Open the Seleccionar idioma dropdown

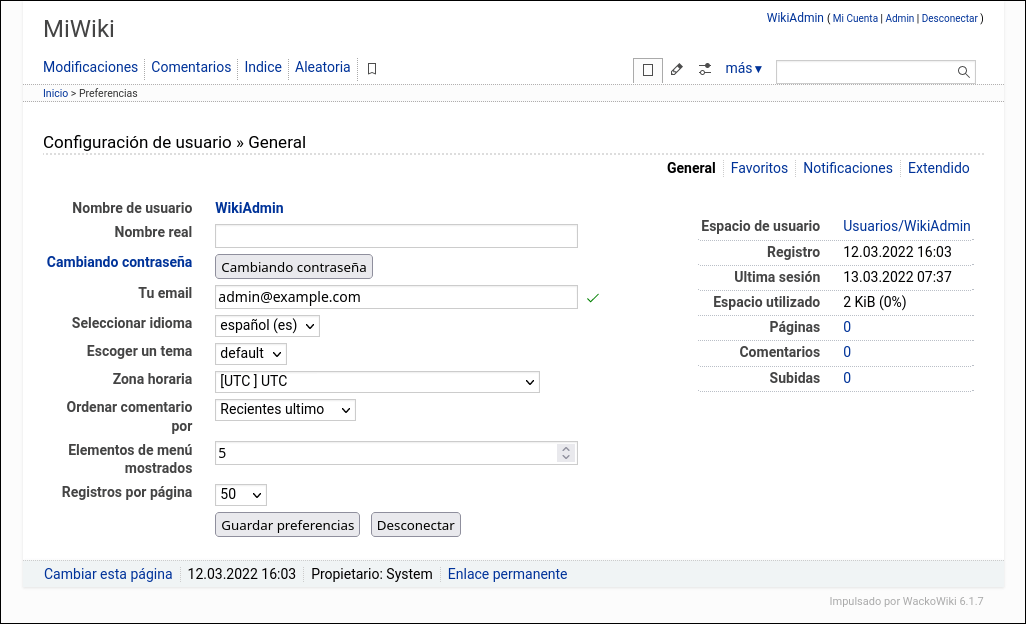(x=267, y=326)
